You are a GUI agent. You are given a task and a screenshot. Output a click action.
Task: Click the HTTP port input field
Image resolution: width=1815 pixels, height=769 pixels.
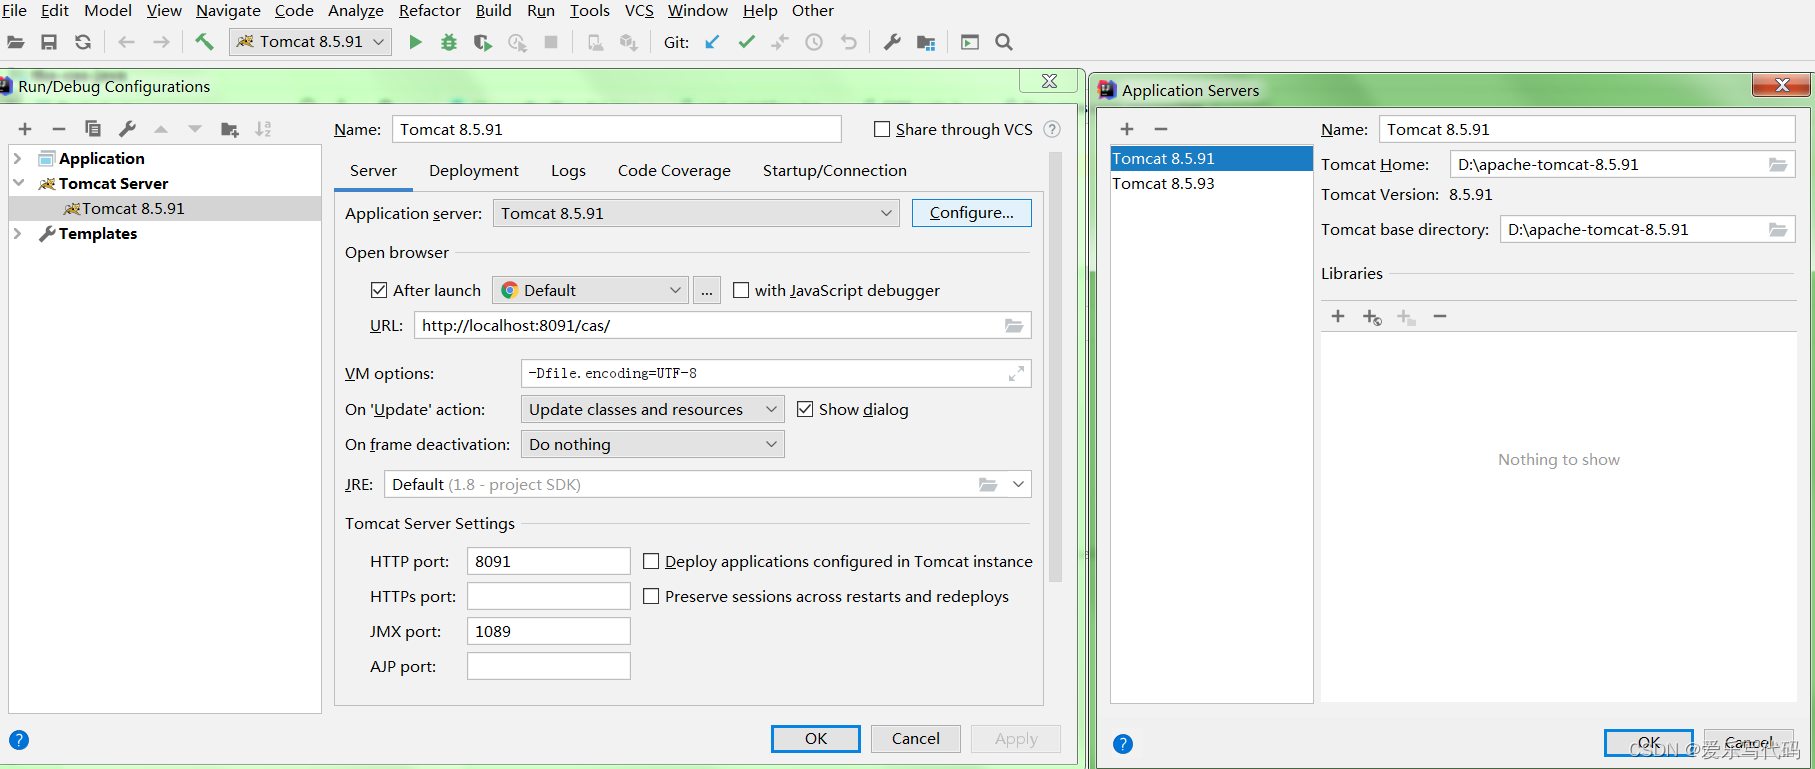point(548,561)
